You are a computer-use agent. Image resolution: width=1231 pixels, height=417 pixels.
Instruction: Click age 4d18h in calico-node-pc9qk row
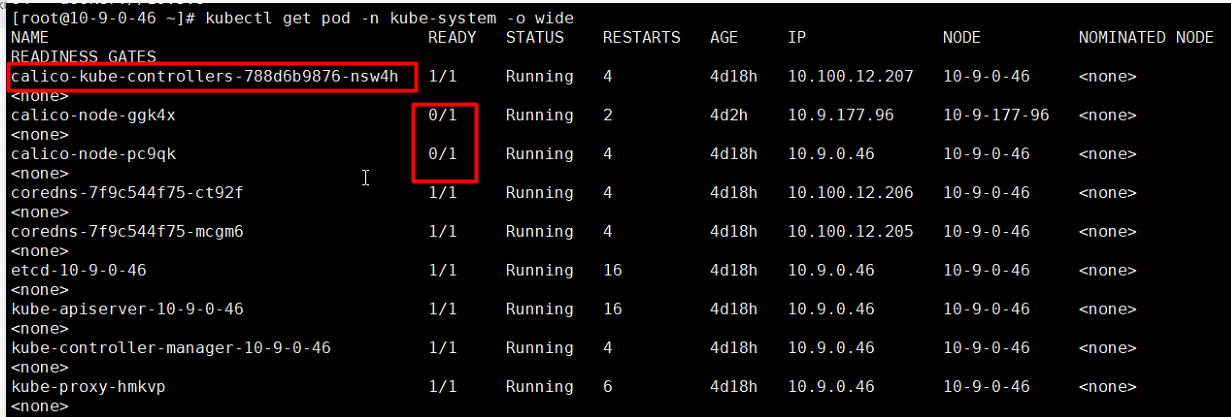coord(734,154)
